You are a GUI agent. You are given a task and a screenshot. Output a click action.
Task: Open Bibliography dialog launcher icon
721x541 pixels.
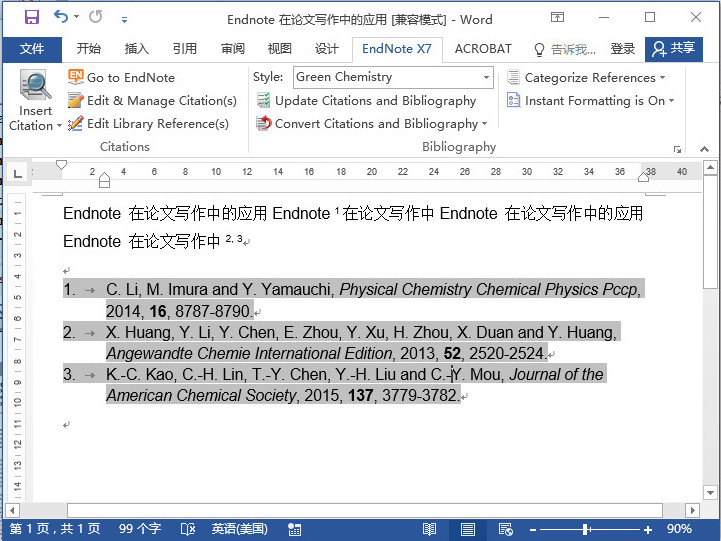(677, 149)
